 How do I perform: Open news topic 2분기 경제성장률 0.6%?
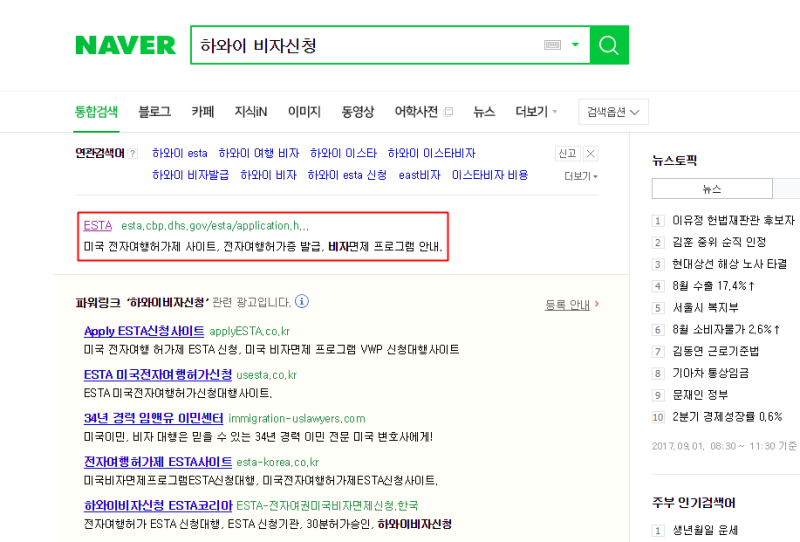pos(727,417)
